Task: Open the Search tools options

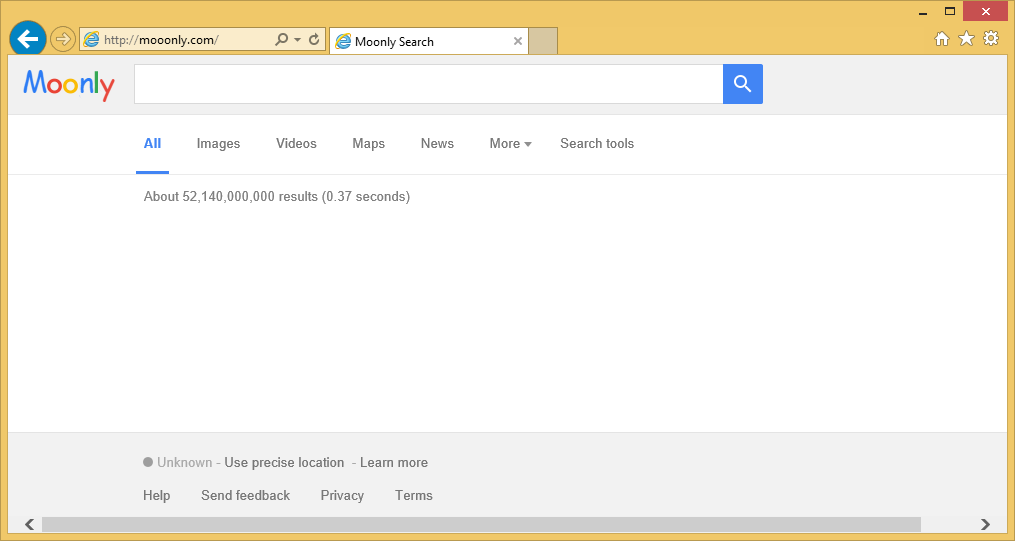Action: (x=597, y=144)
